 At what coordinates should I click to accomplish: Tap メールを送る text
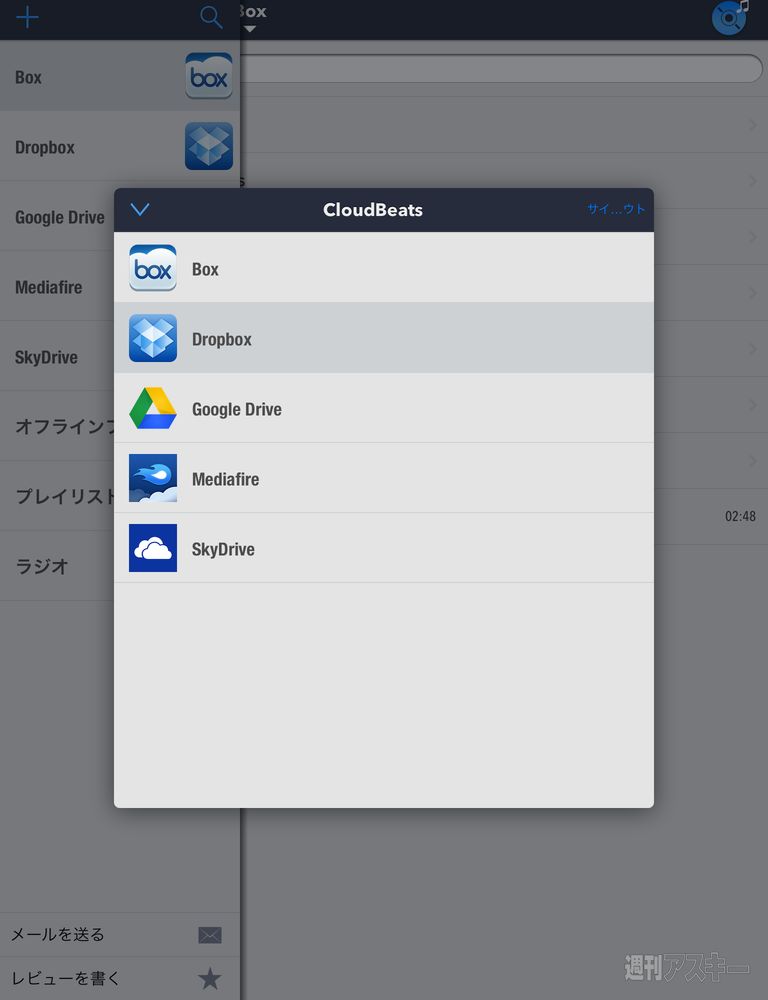coord(58,935)
